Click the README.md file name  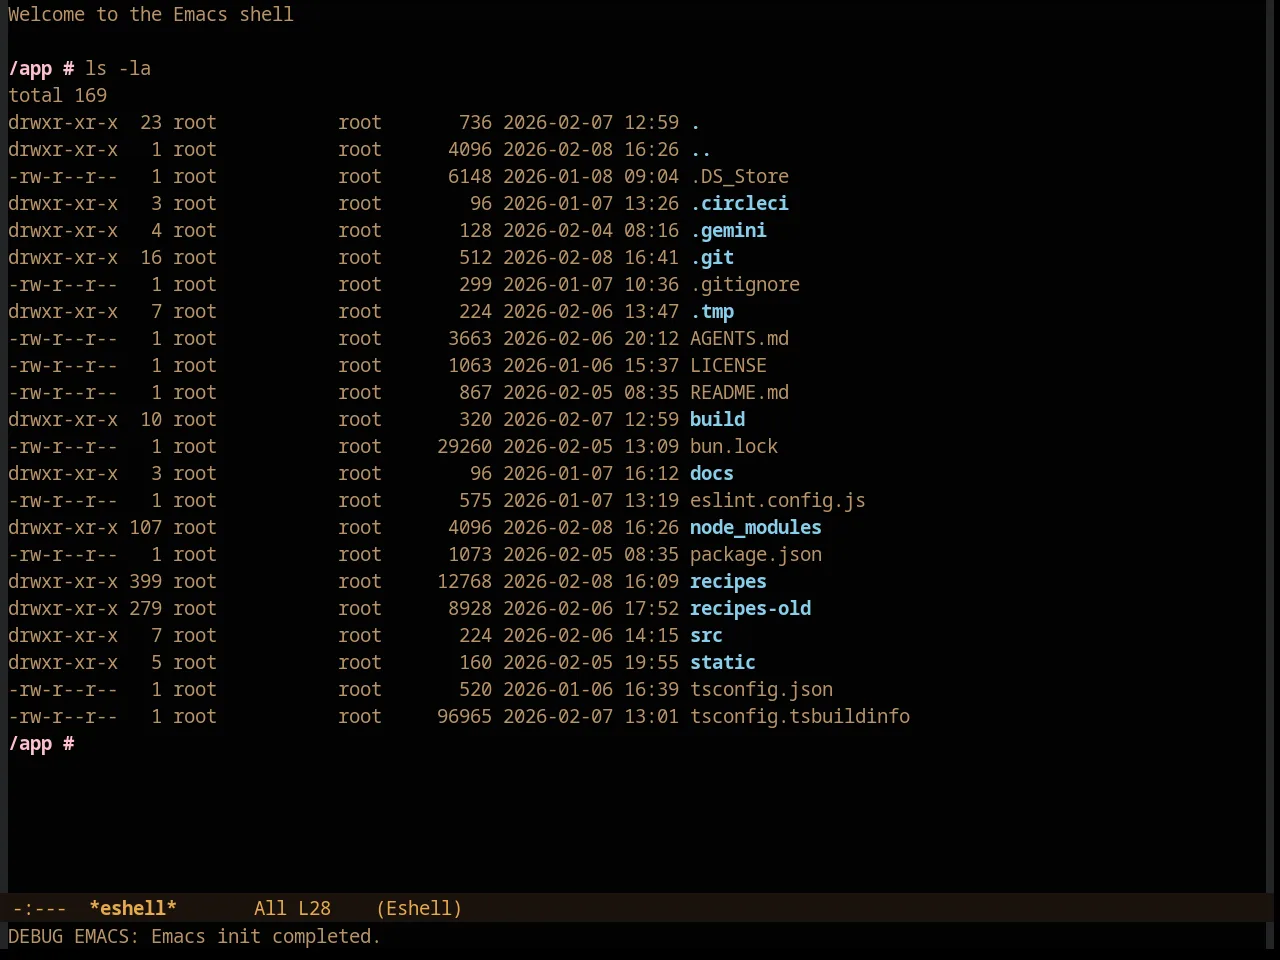click(739, 392)
